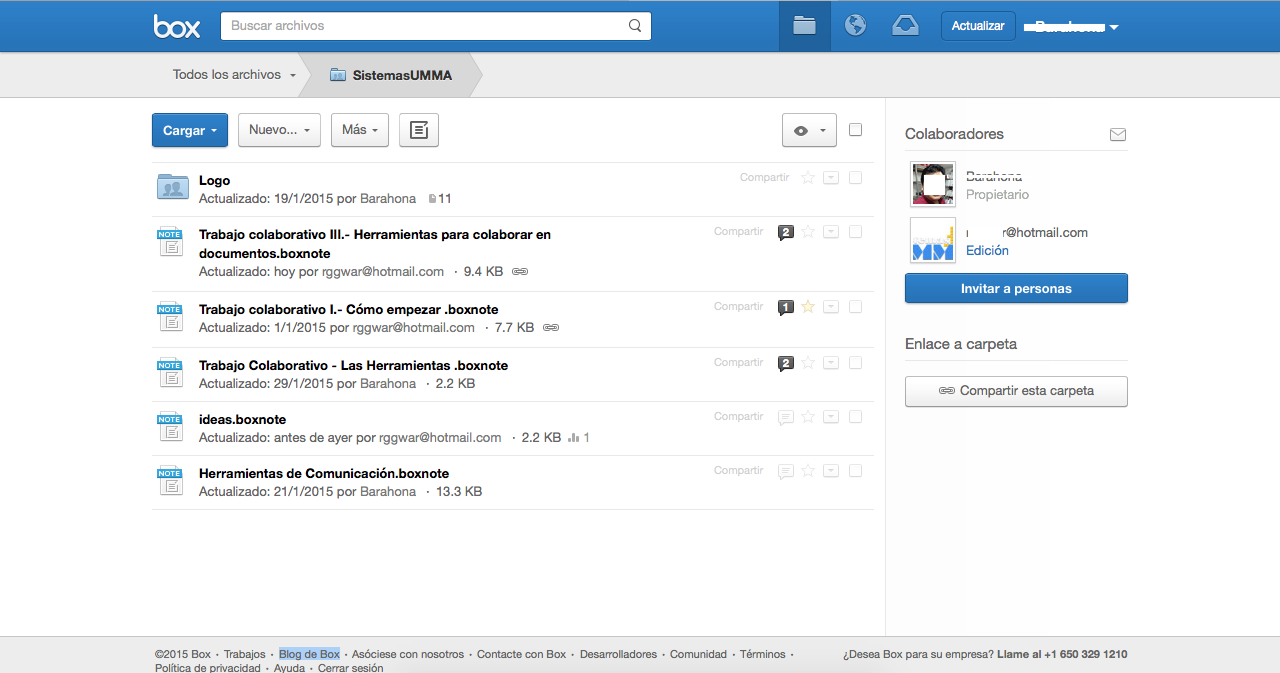Open the files folder icon in header
This screenshot has width=1280, height=673.
(x=805, y=26)
